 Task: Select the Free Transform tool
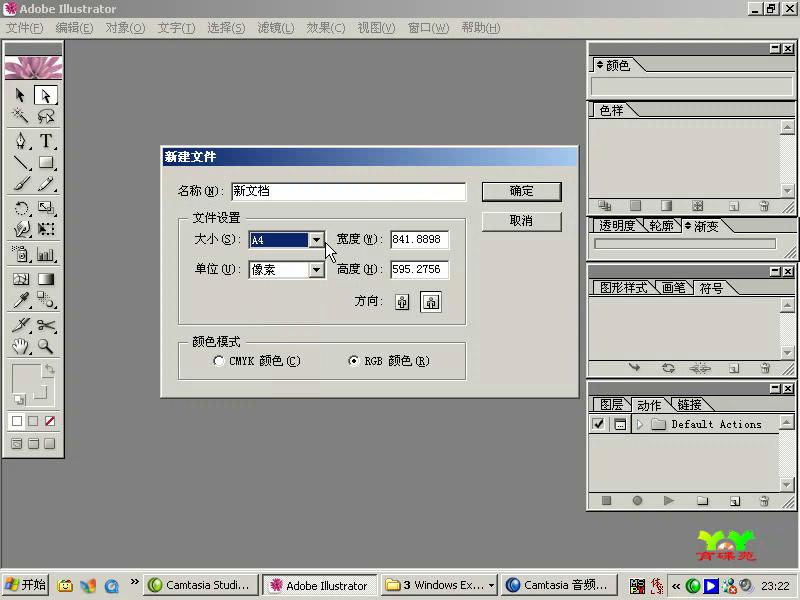coord(46,229)
